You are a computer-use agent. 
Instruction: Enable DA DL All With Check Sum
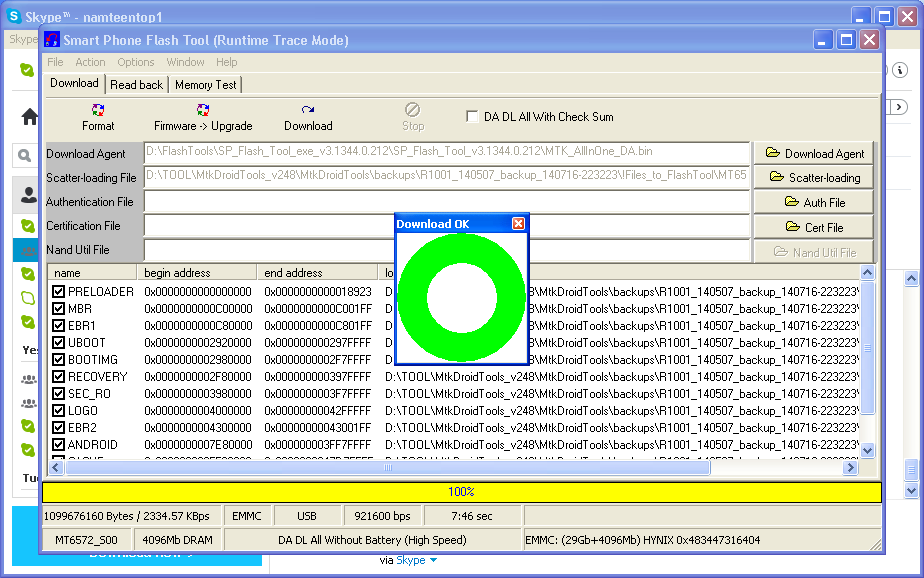point(472,116)
